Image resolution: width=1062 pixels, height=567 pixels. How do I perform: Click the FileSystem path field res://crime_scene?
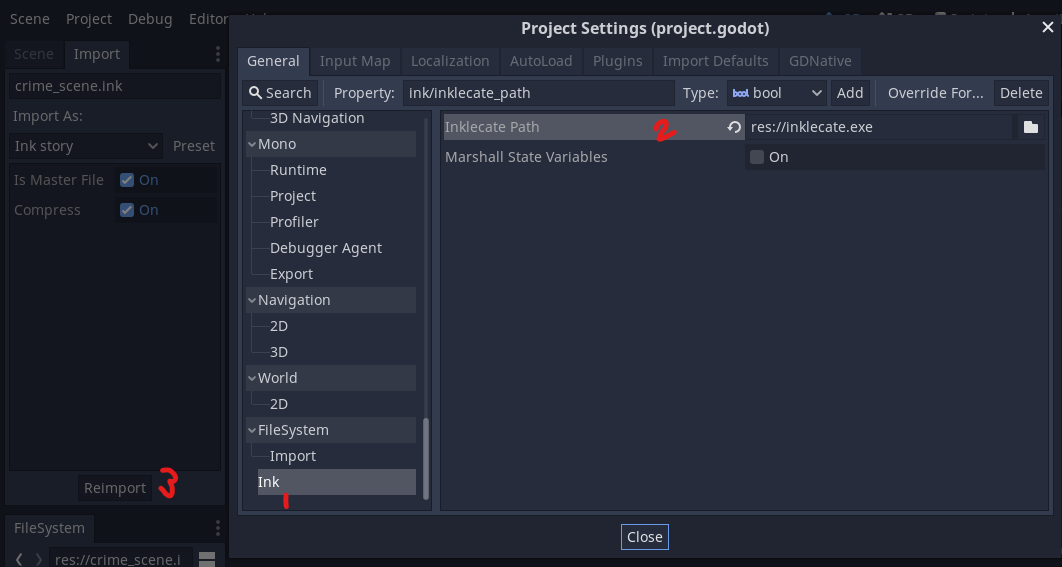[x=121, y=560]
